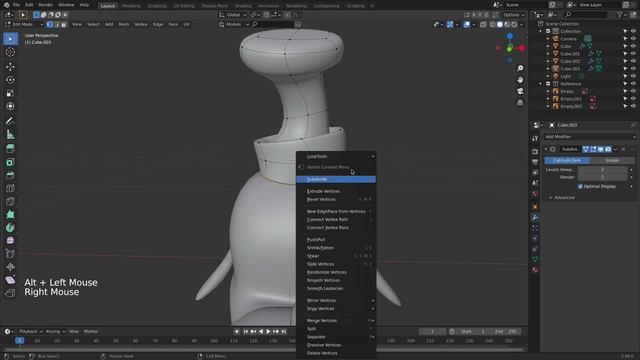This screenshot has height=360, width=640.
Task: Remove the Subdivision modifier with X
Action: [623, 149]
